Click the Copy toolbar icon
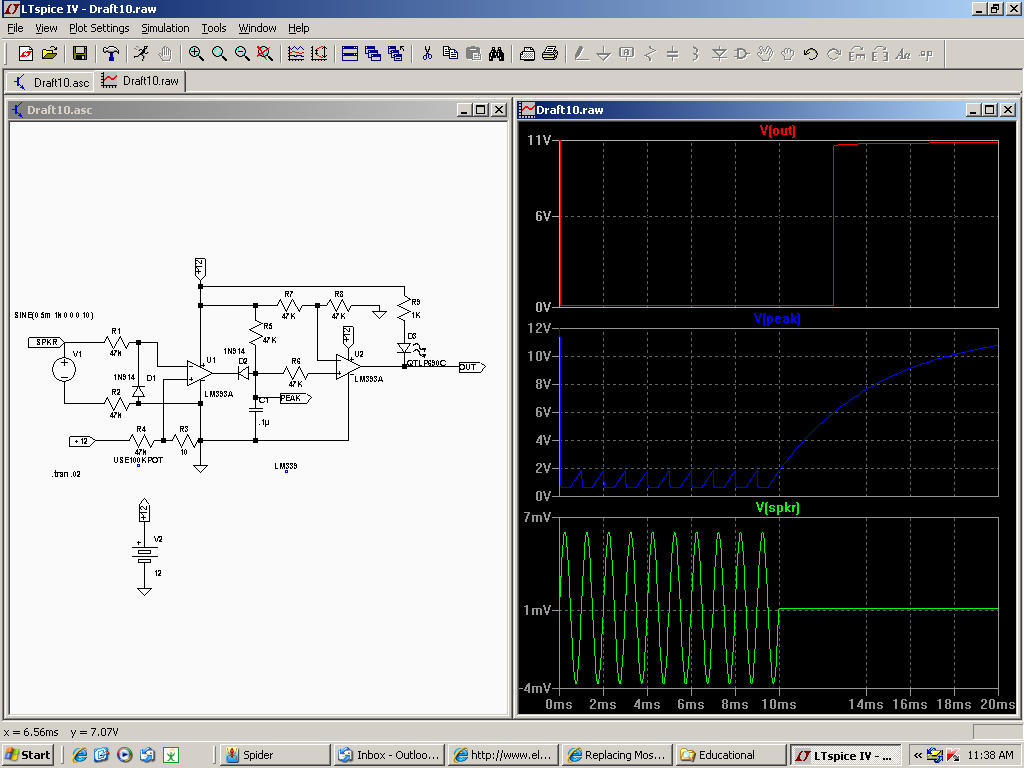 click(x=450, y=54)
